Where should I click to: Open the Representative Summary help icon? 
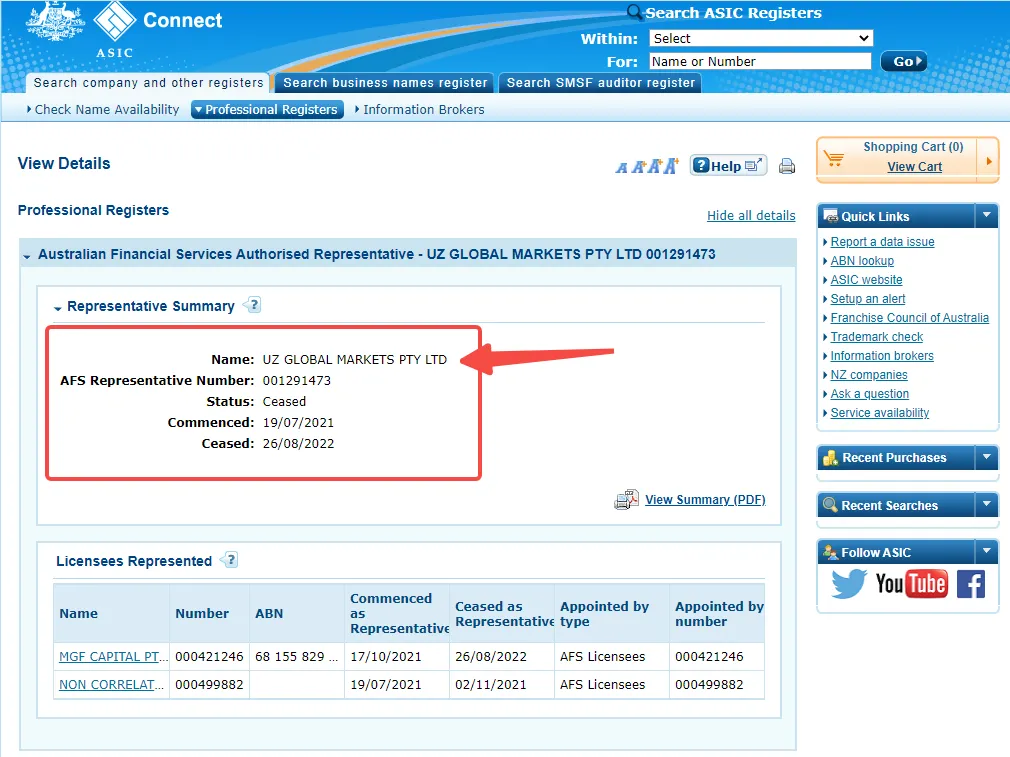(252, 305)
